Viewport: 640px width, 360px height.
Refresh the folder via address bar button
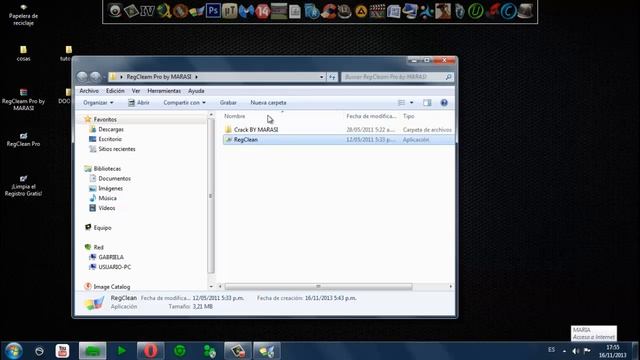(332, 77)
